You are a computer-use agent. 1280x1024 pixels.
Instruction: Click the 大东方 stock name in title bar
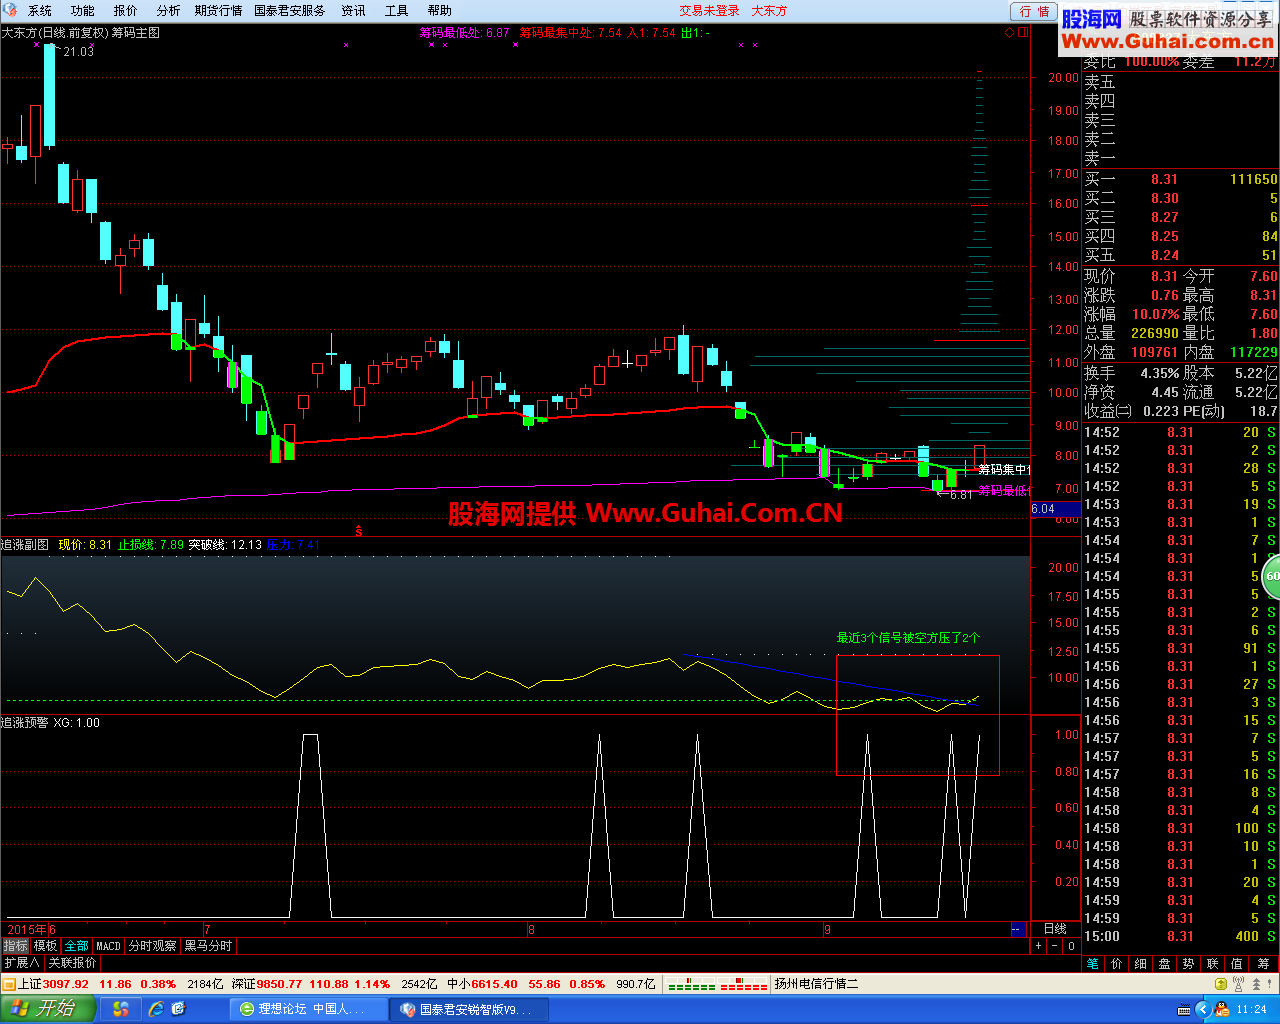(770, 11)
